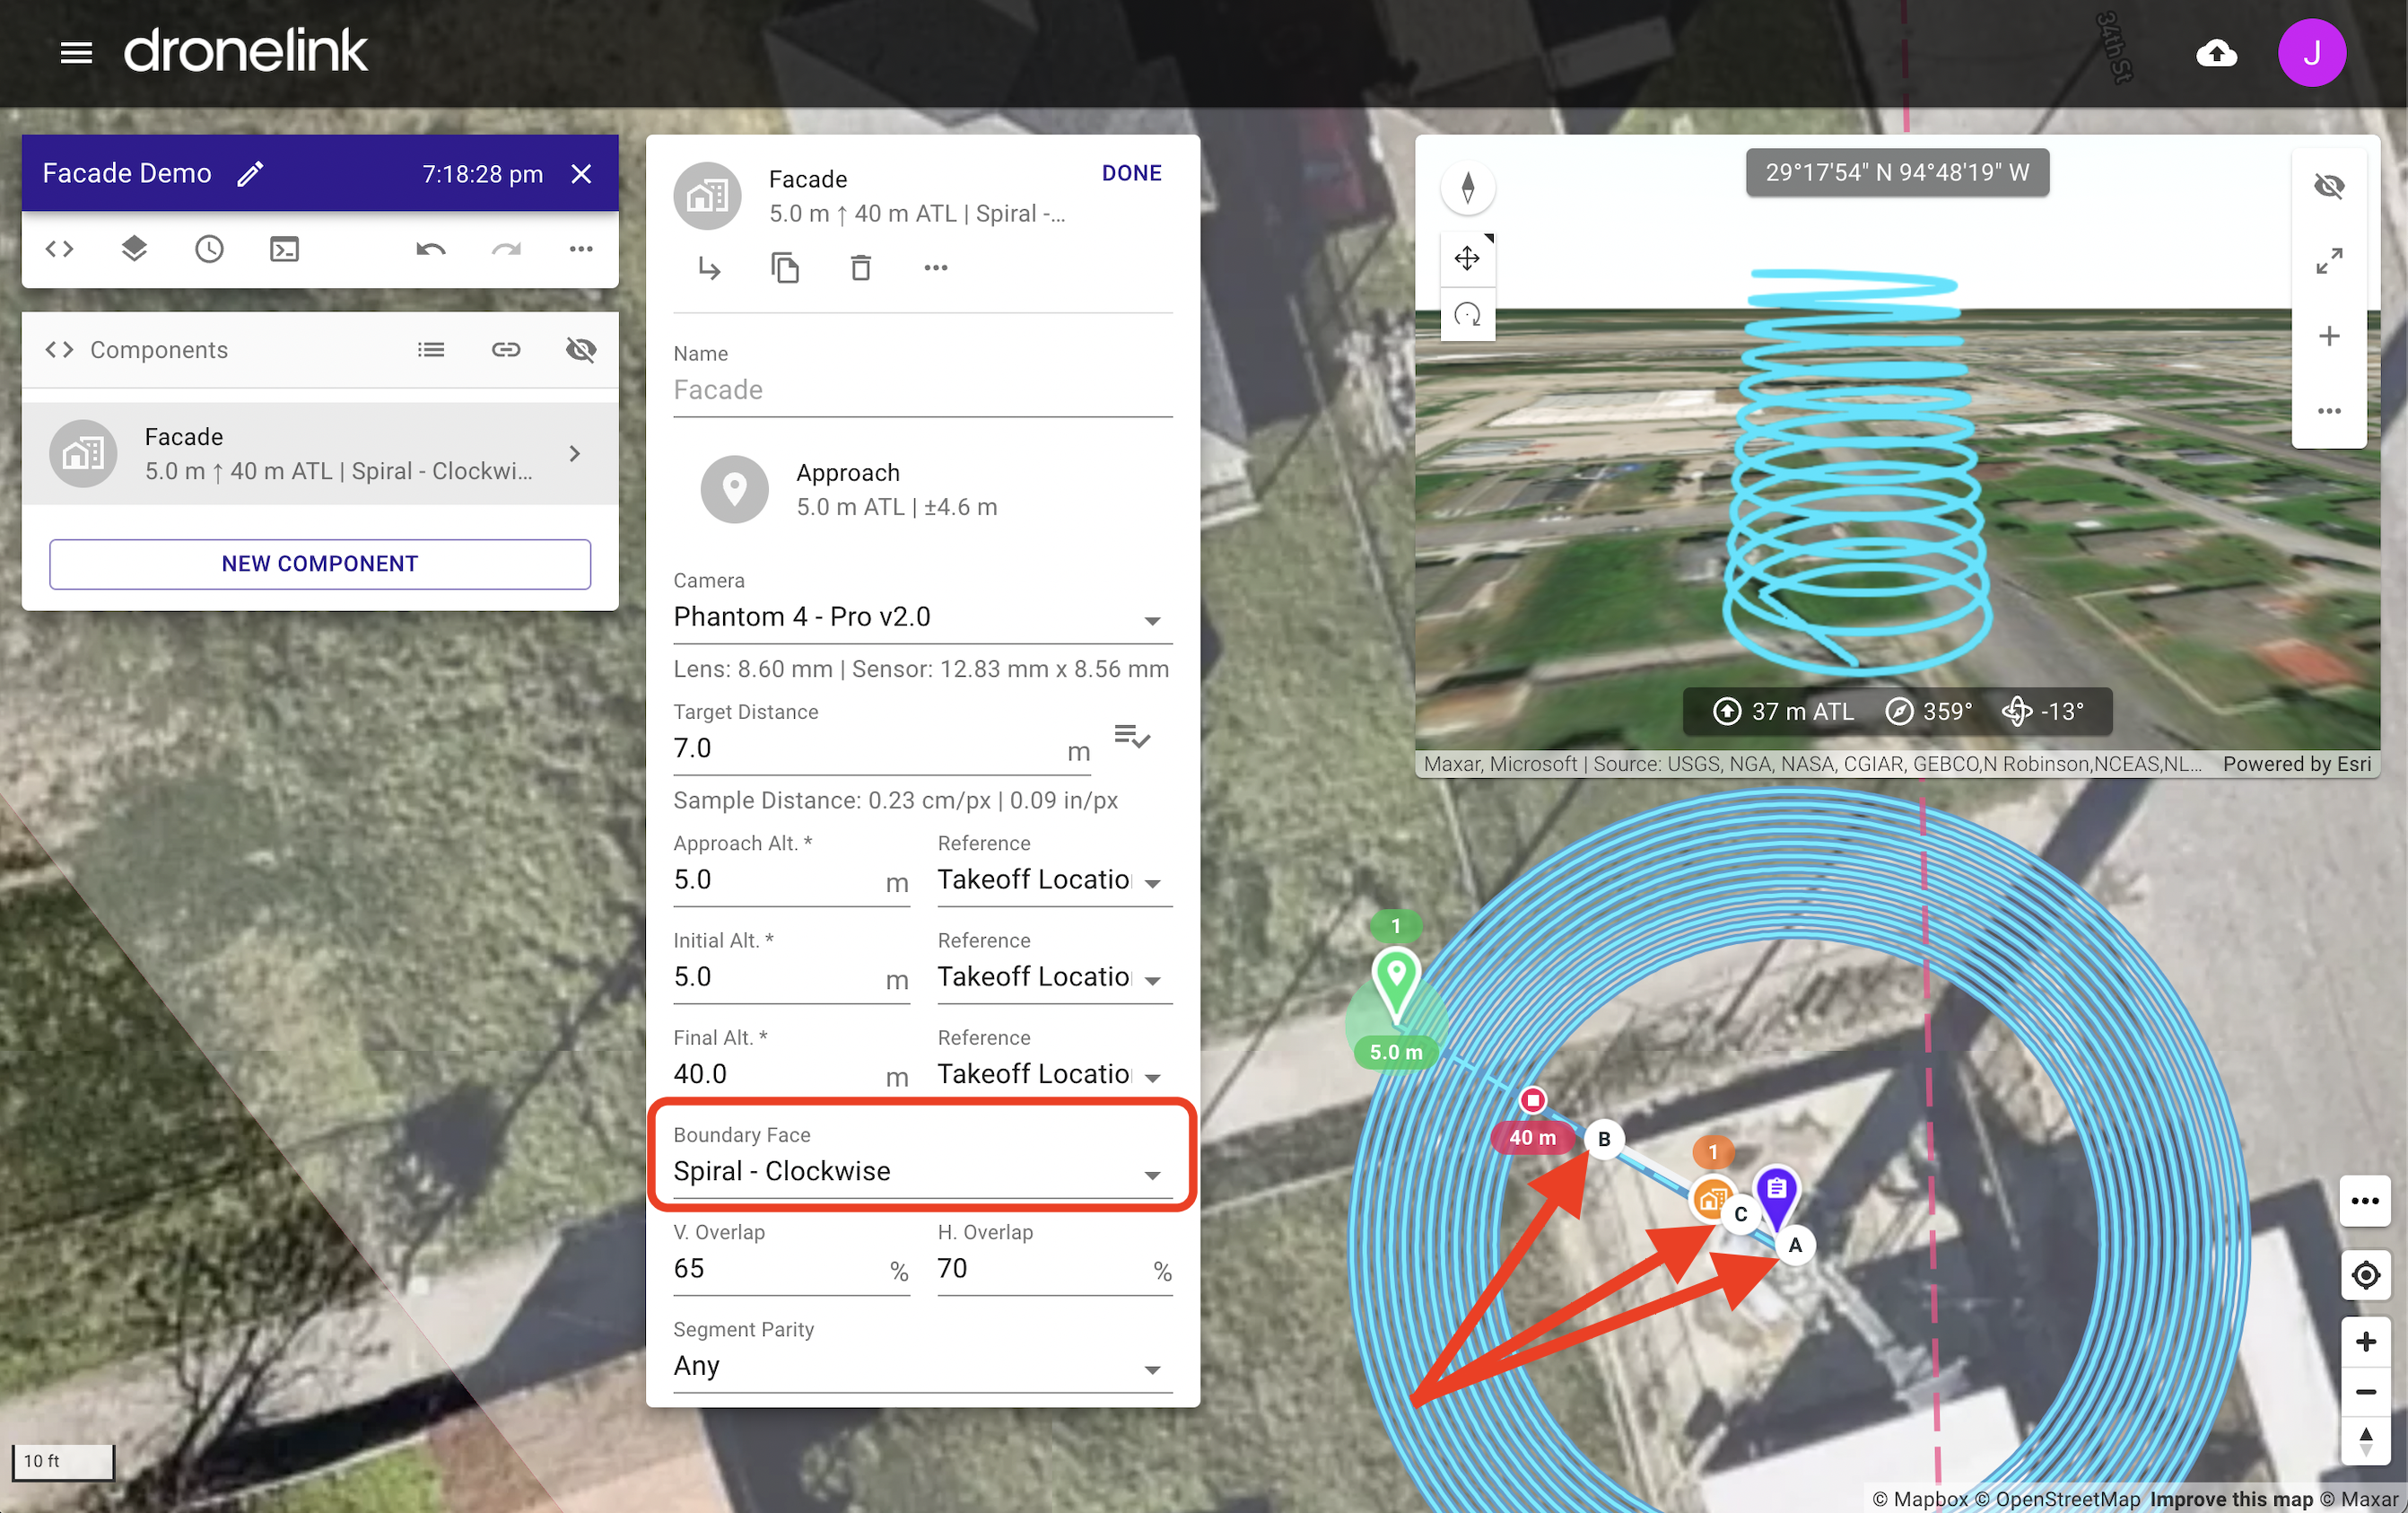Toggle Components visibility eye icon
2408x1513 pixels.
coord(581,349)
